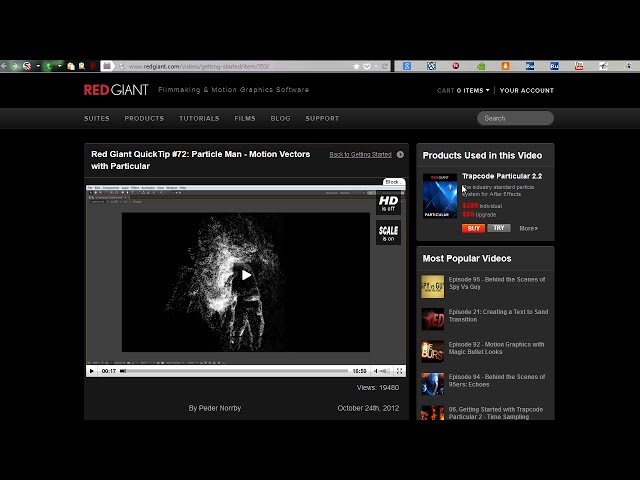Viewport: 640px width, 480px height.
Task: Click the flag-colored round toolbar icon
Action: pyautogui.click(x=27, y=66)
